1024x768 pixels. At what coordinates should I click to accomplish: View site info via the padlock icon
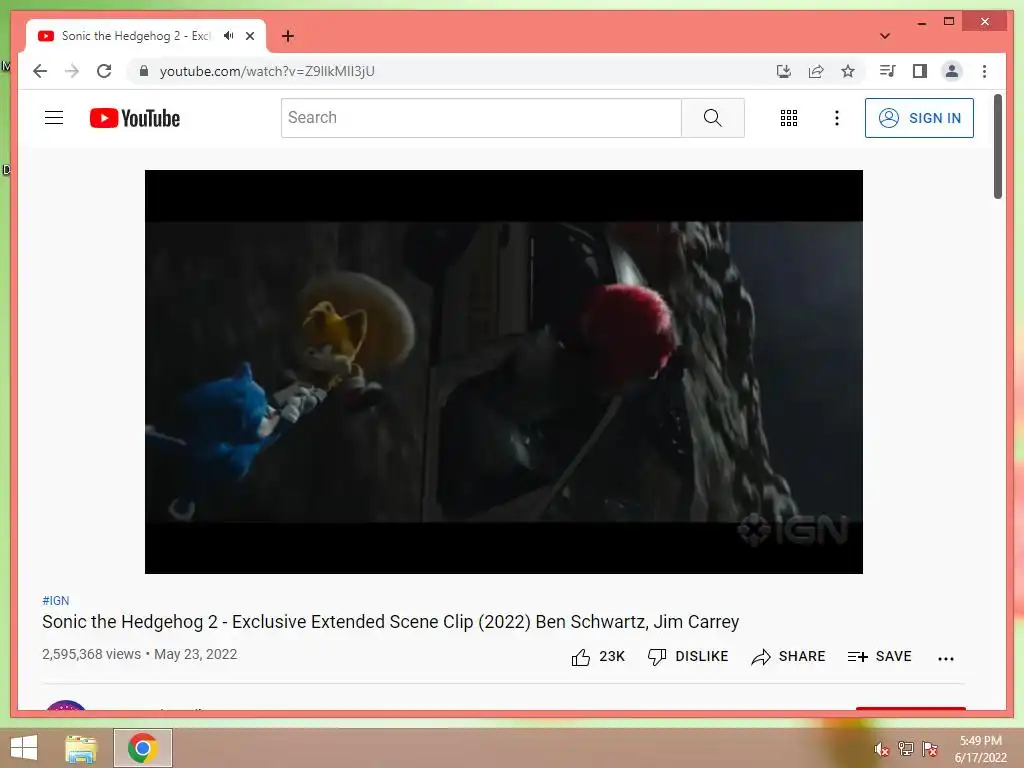(x=144, y=71)
